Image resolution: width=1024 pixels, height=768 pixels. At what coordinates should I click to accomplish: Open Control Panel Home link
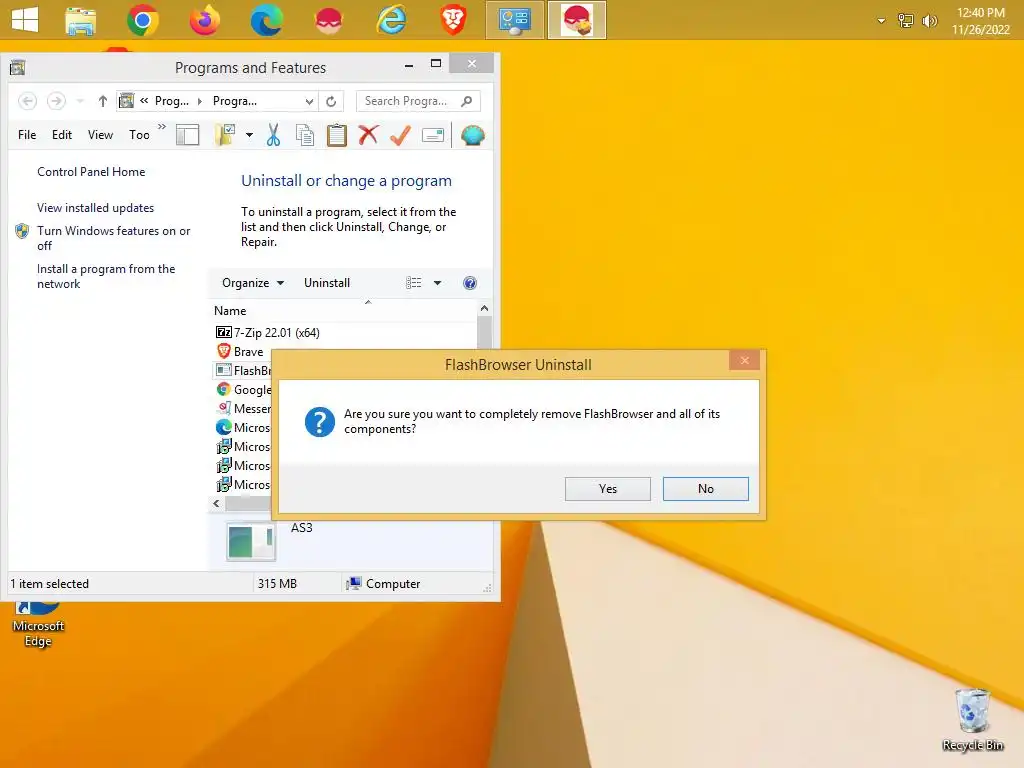[91, 172]
